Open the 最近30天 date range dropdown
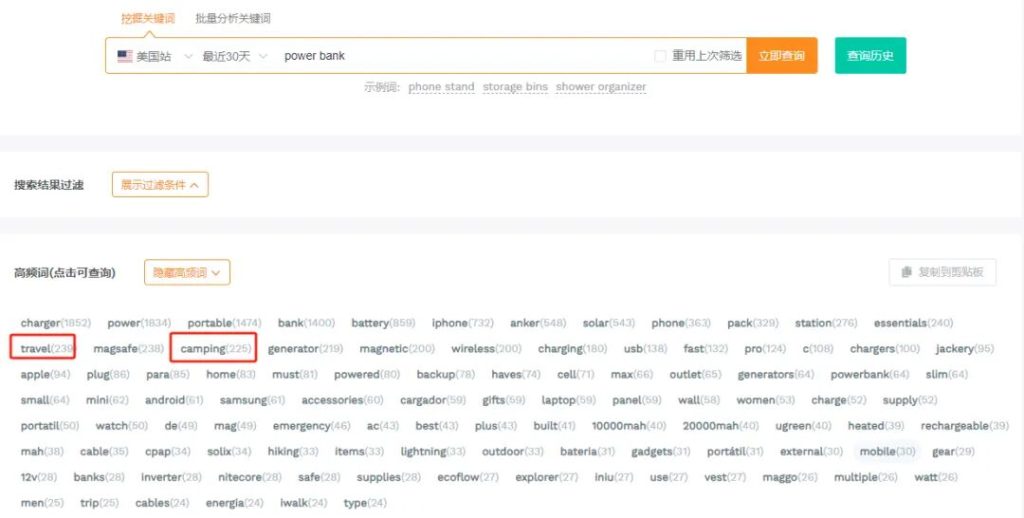This screenshot has height=518, width=1024. point(235,56)
